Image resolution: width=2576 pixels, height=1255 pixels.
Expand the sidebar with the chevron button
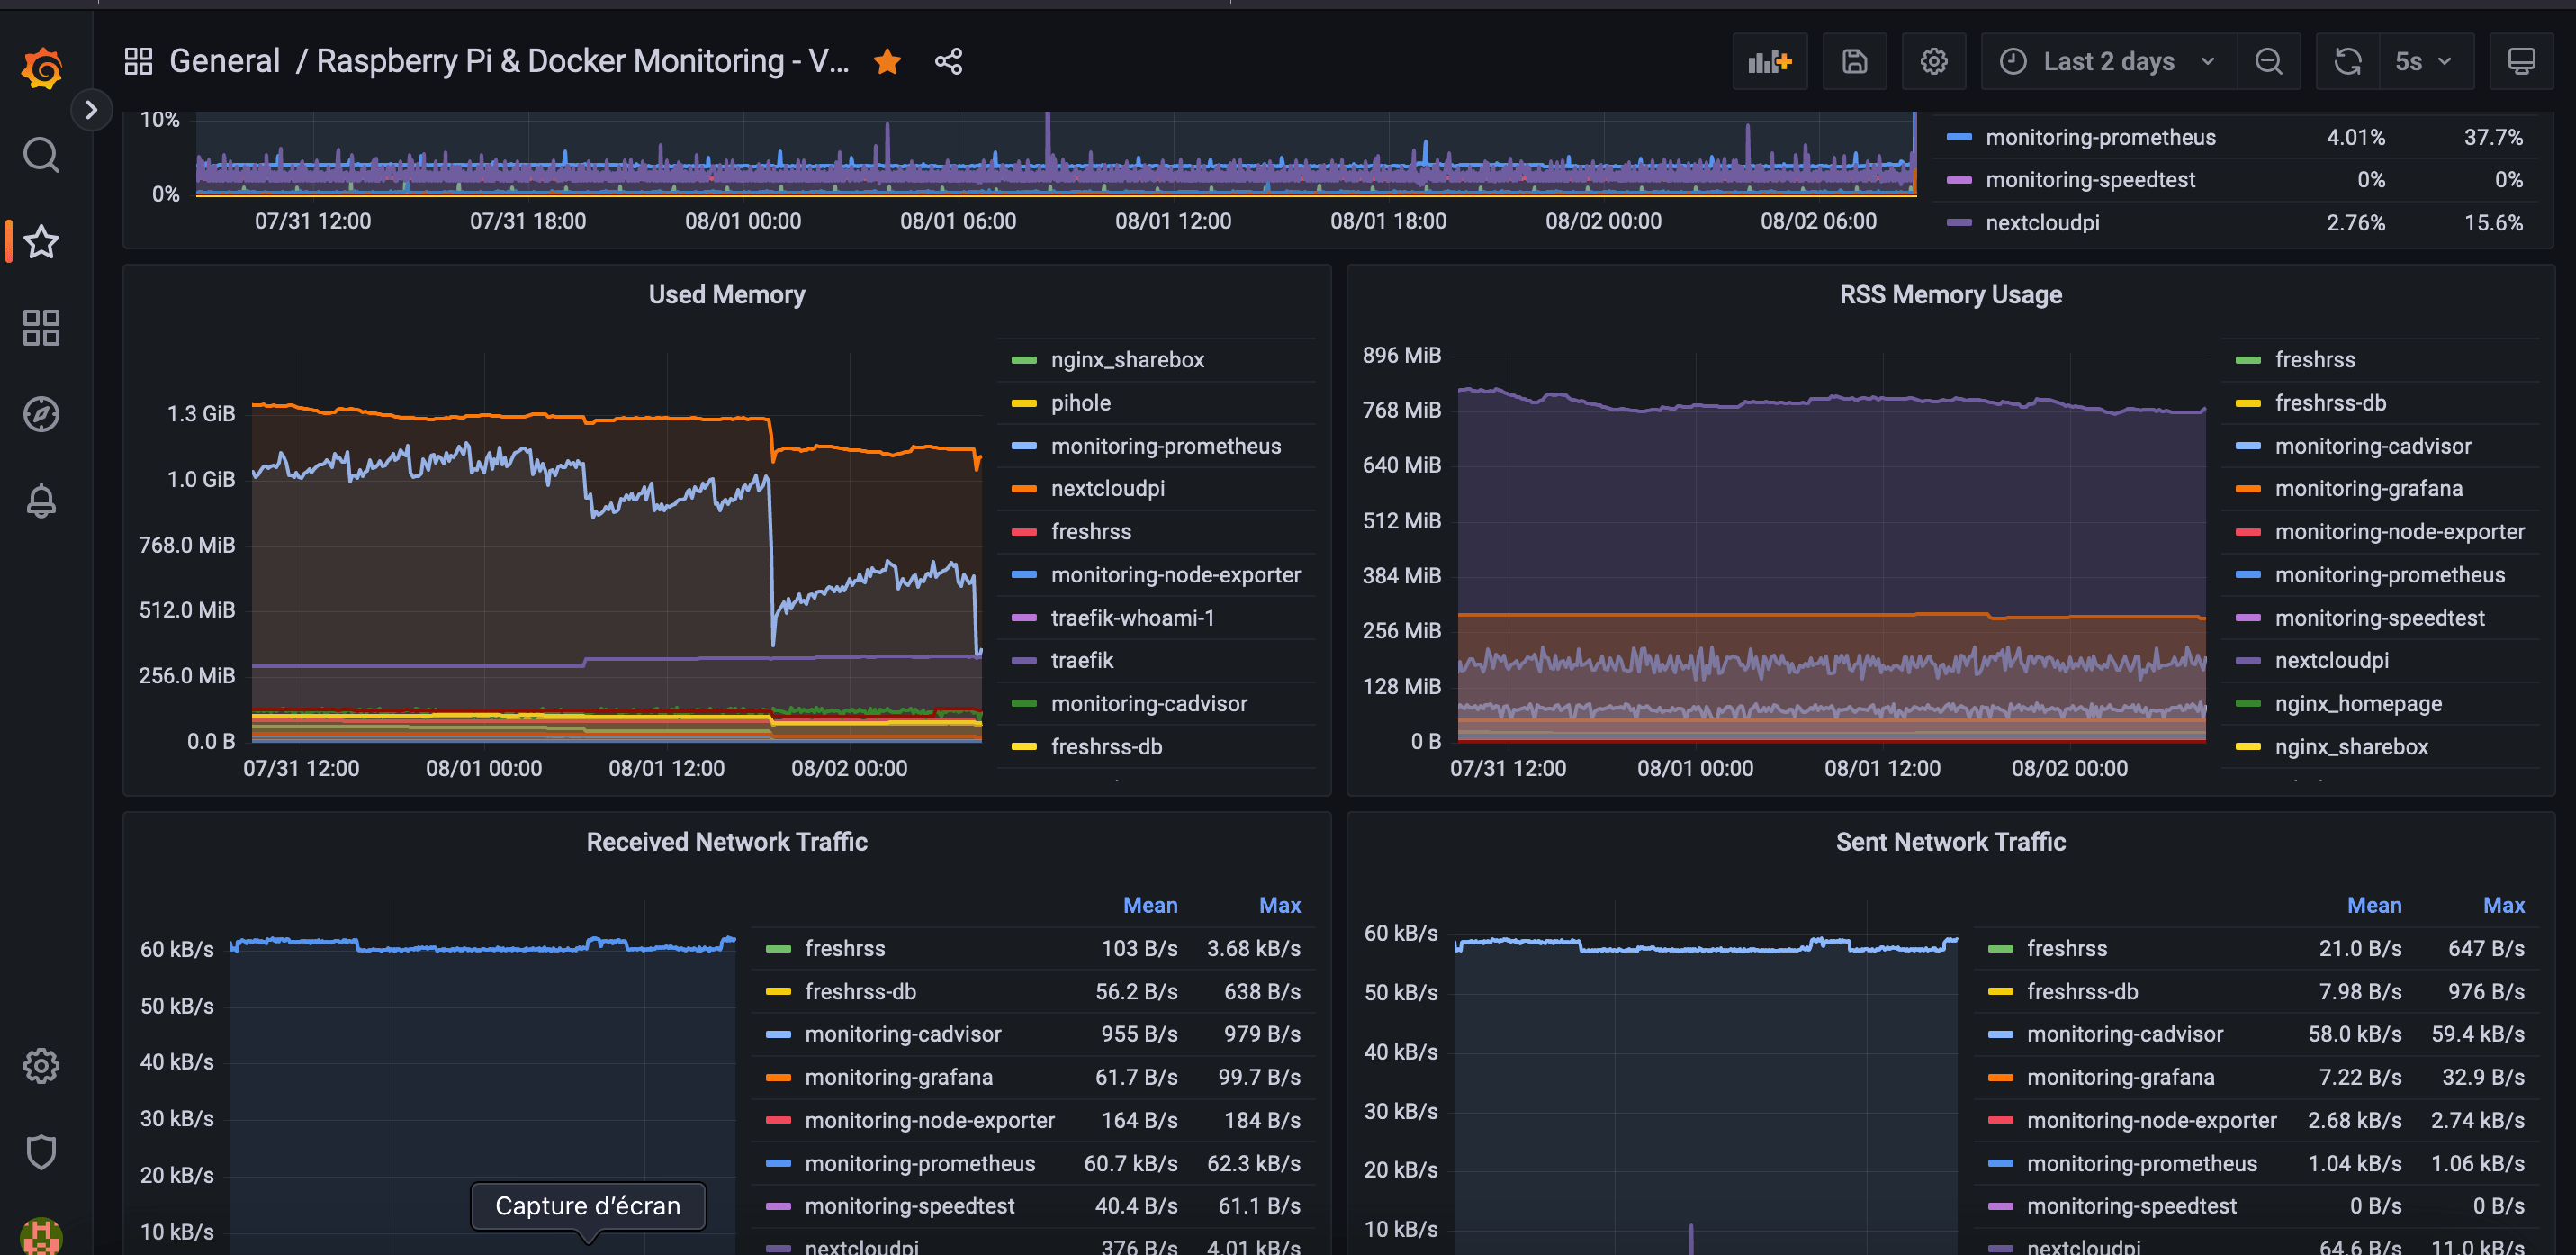pos(91,109)
